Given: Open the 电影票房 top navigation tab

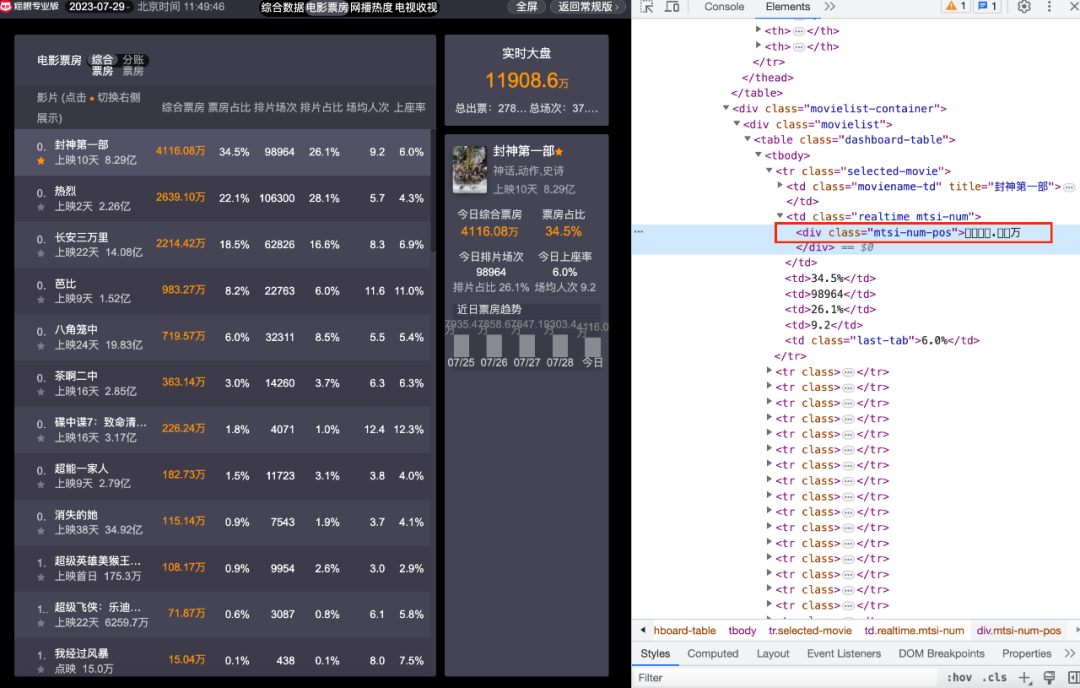Looking at the screenshot, I should [327, 8].
